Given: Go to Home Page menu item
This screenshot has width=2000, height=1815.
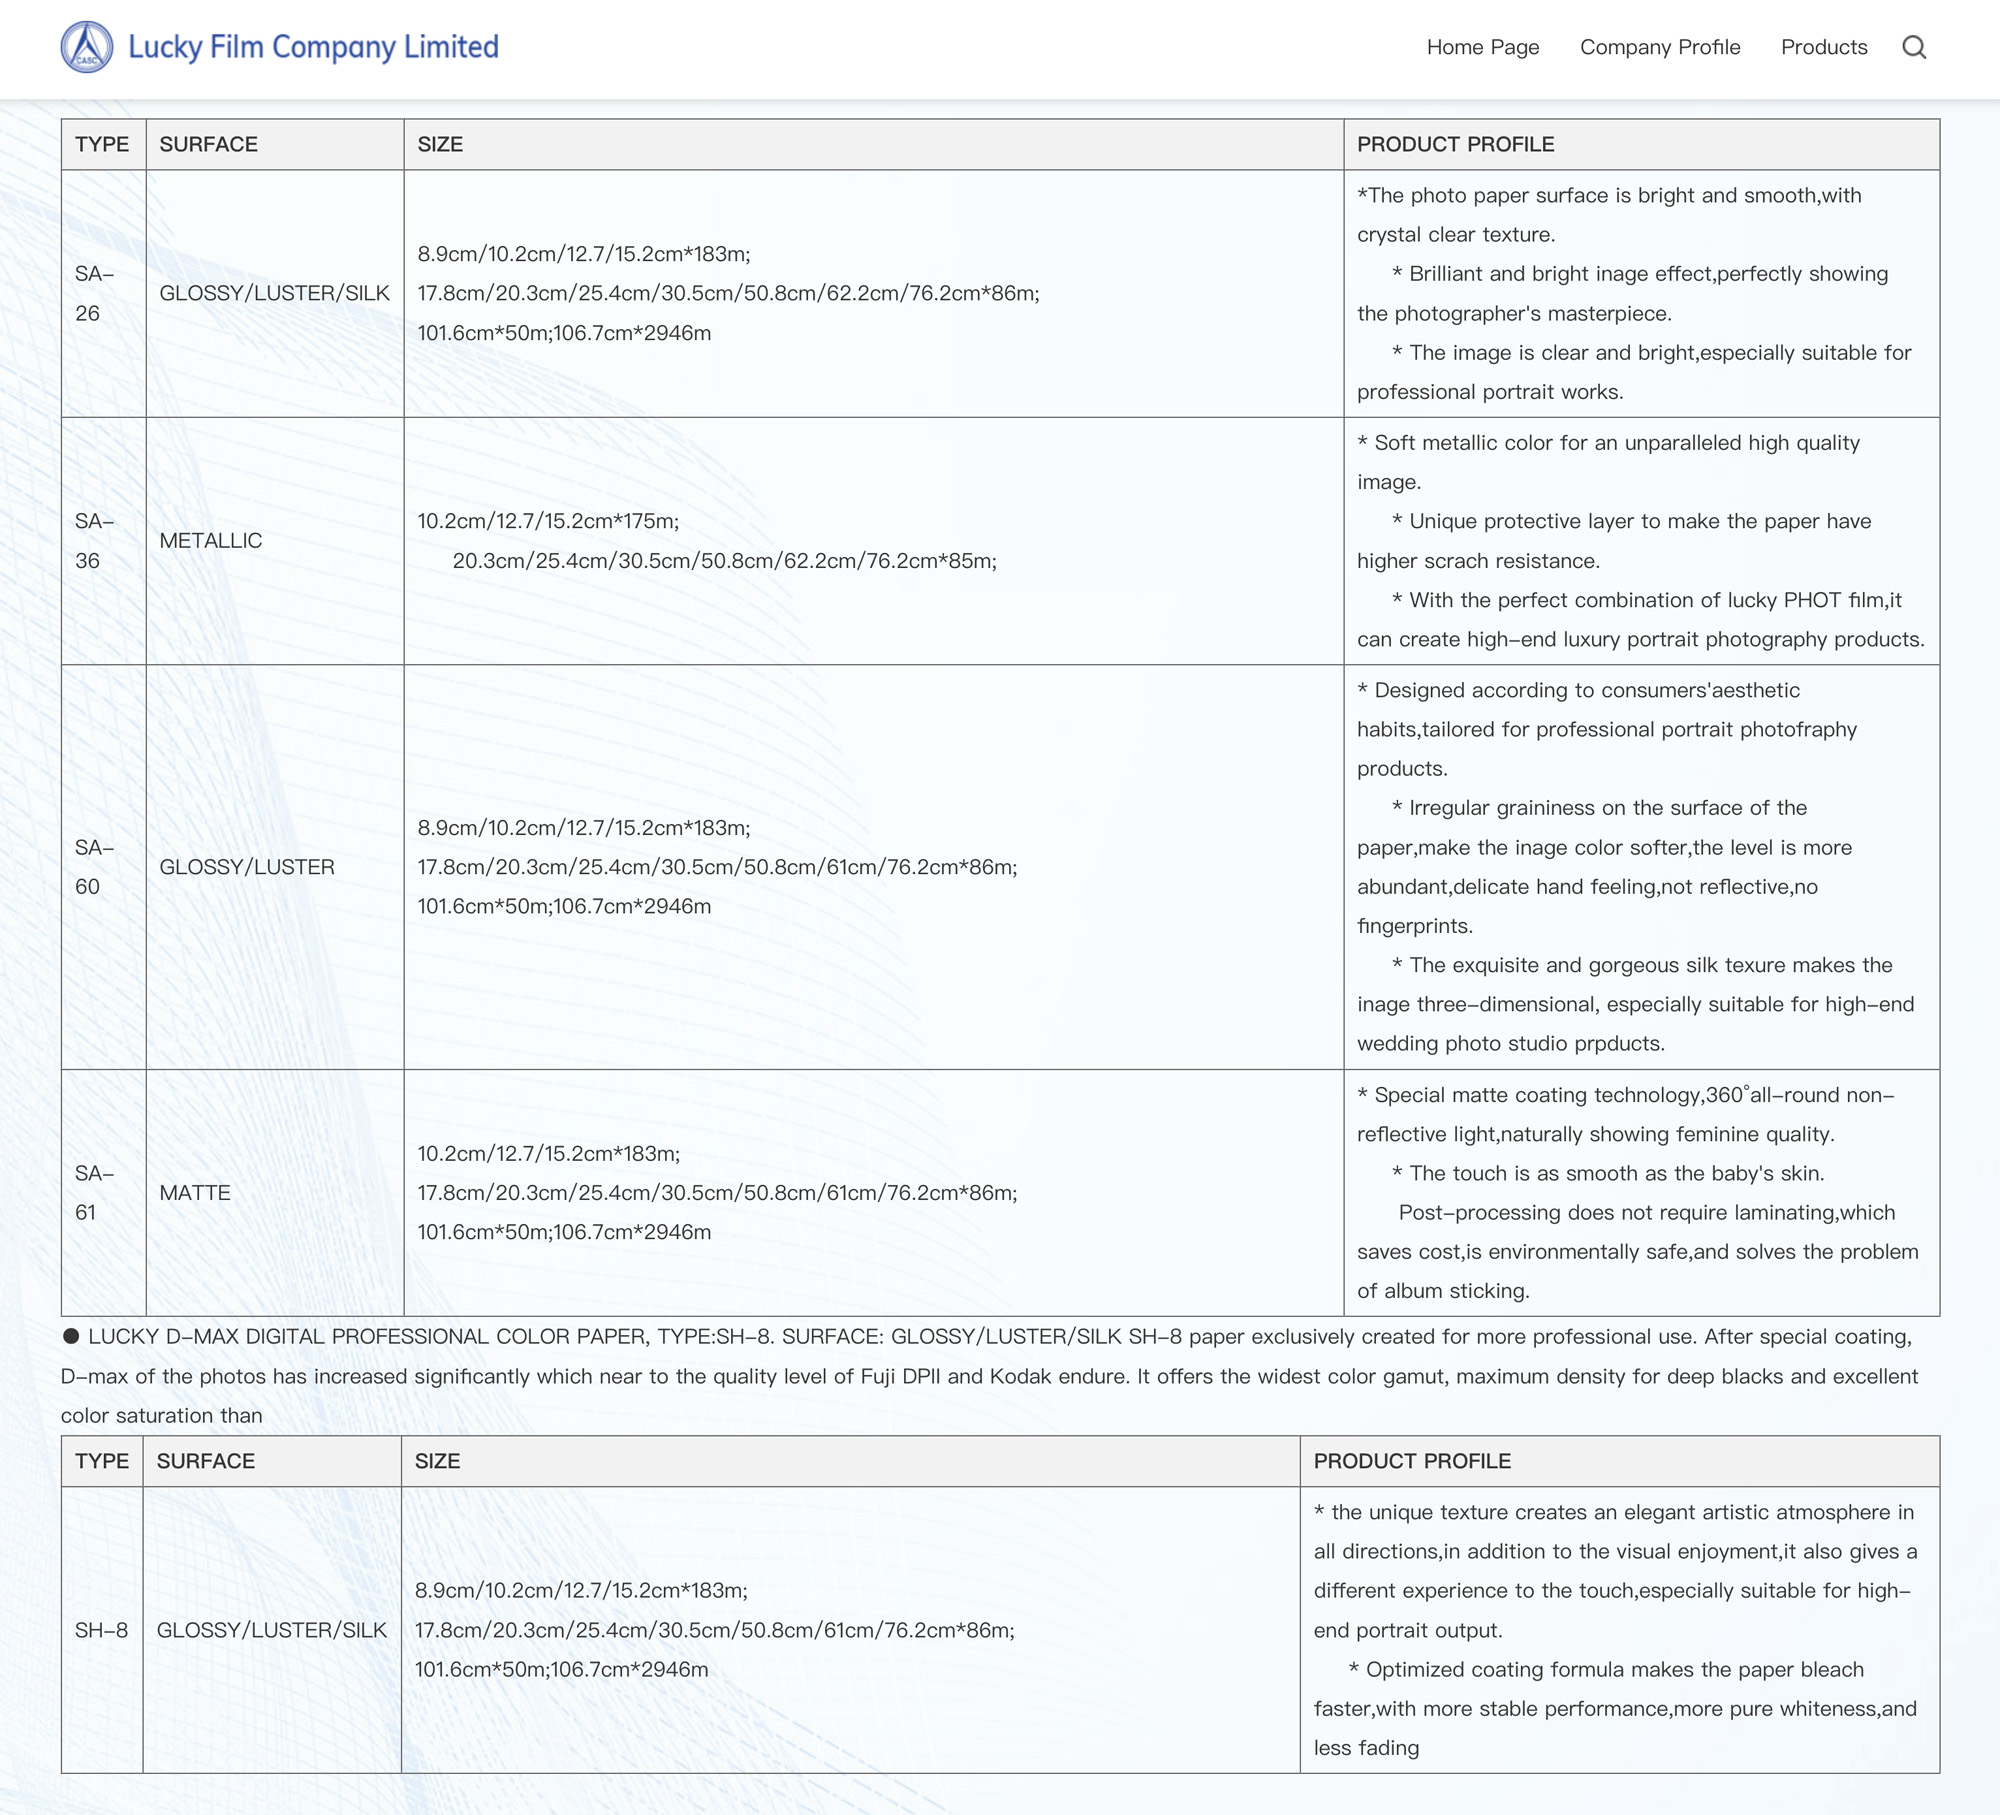Looking at the screenshot, I should [1482, 47].
